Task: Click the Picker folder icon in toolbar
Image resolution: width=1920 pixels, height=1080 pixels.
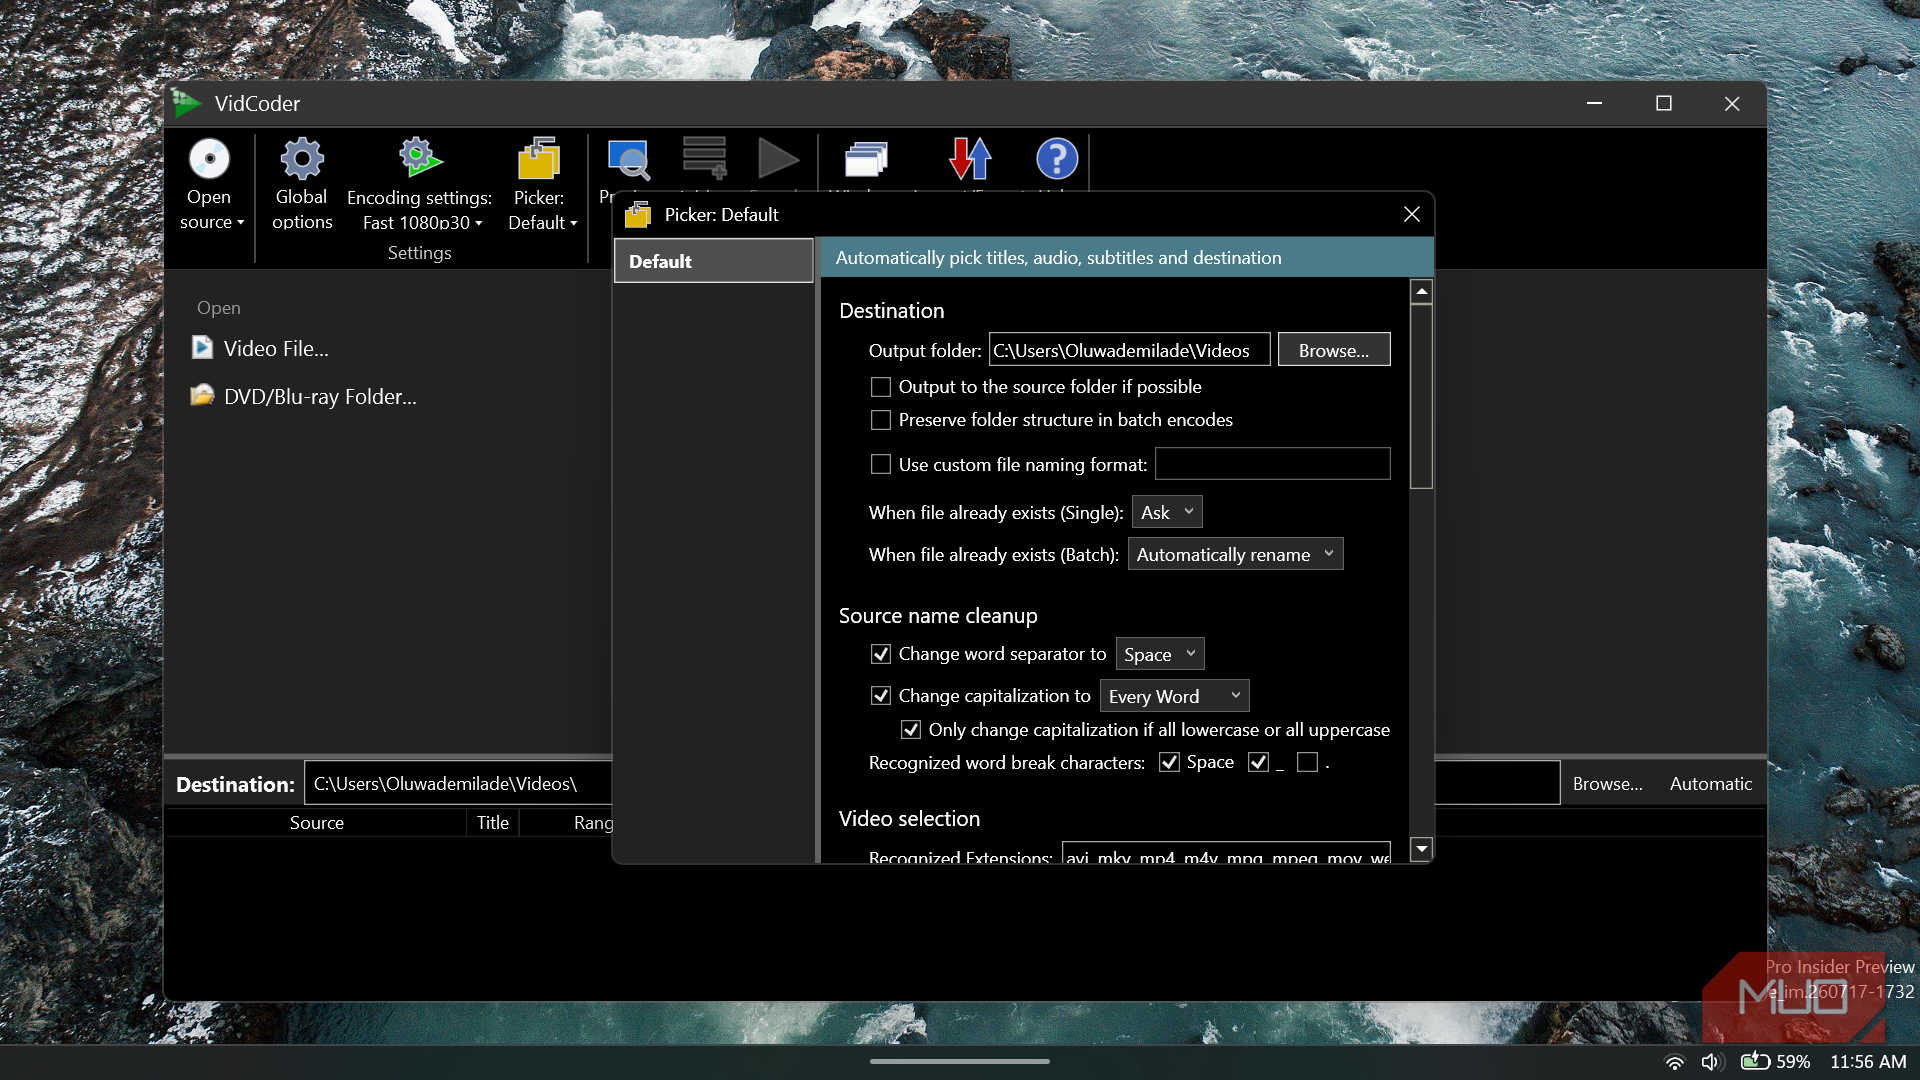Action: coord(538,159)
